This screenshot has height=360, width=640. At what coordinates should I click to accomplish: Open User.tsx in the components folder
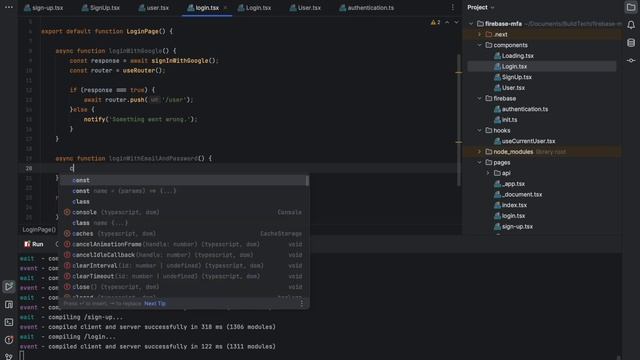513,88
